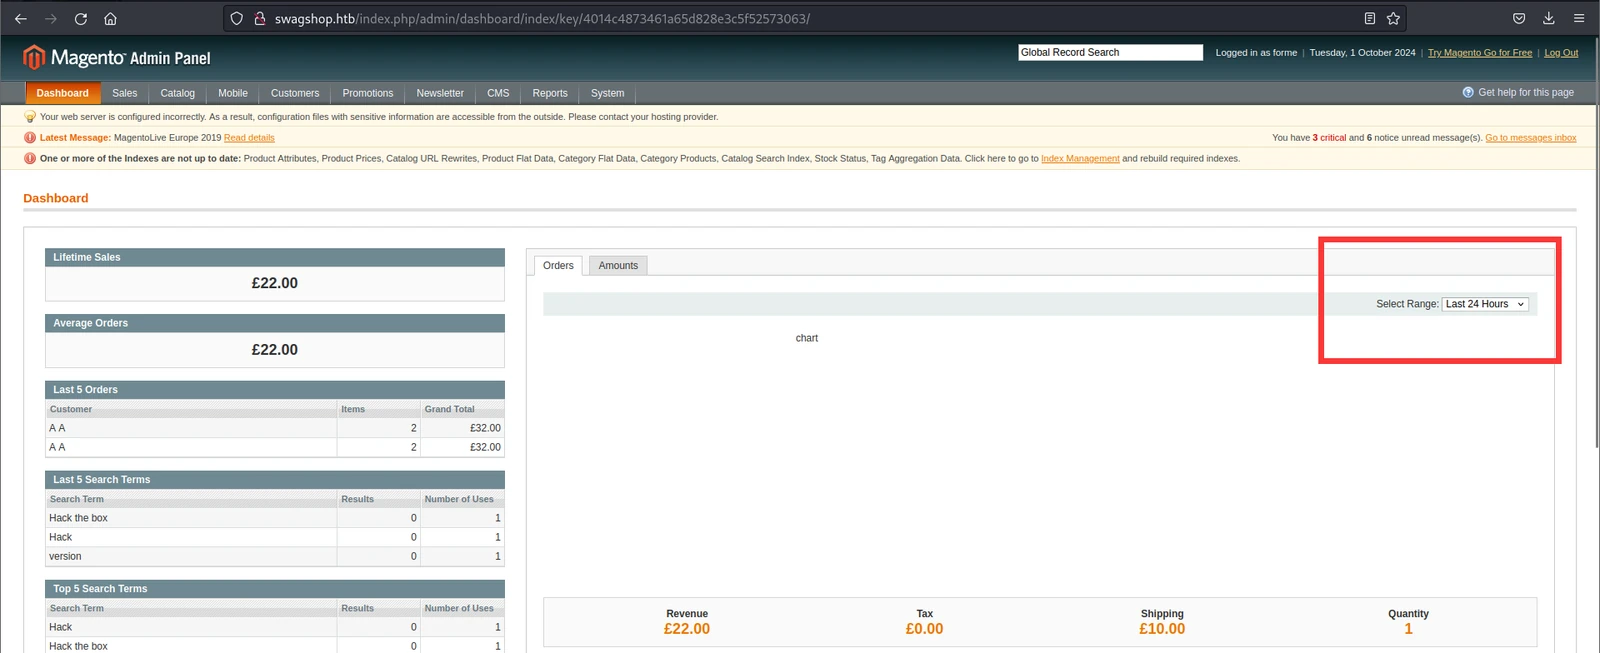Click the Quantity 1 total
The height and width of the screenshot is (653, 1600).
coord(1408,629)
